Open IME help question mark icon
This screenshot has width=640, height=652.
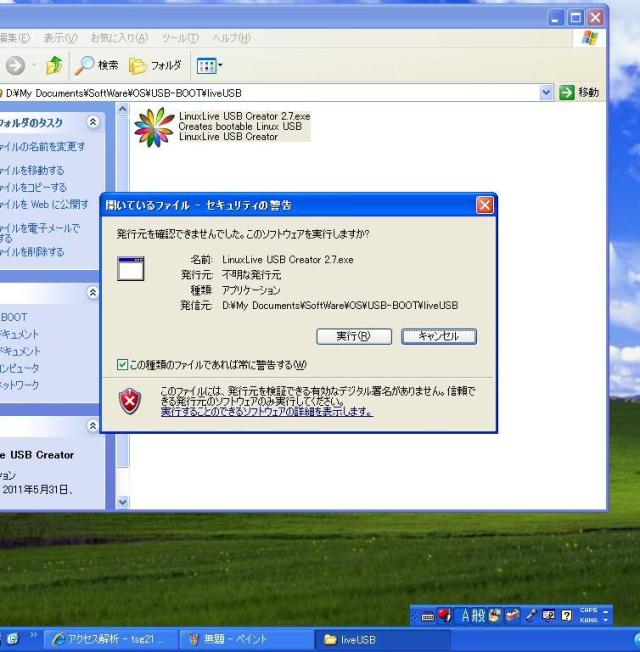[564, 616]
